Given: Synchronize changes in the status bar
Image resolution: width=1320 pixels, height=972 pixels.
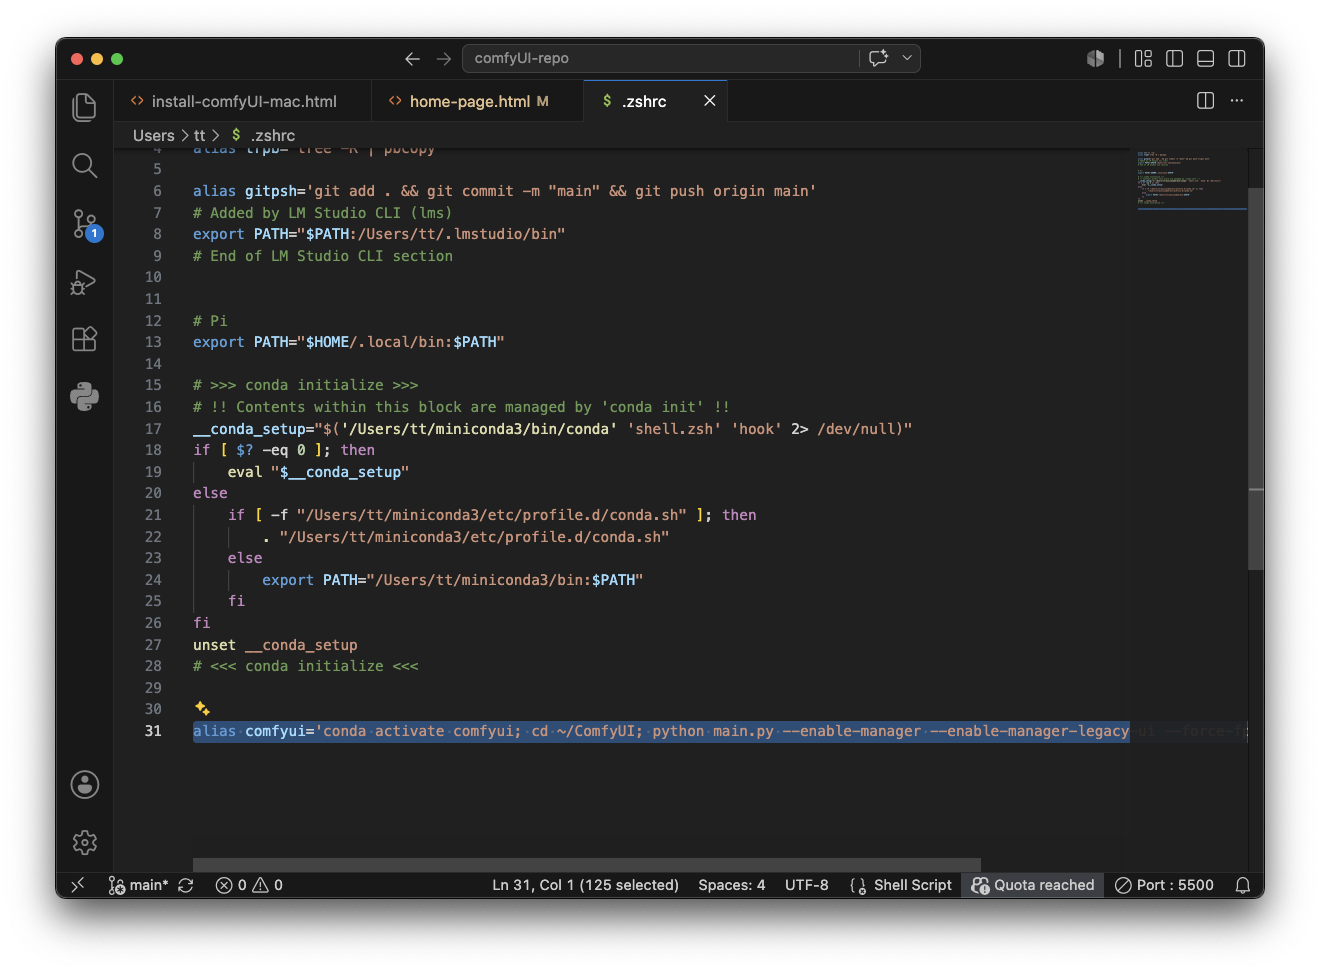Looking at the screenshot, I should point(186,885).
